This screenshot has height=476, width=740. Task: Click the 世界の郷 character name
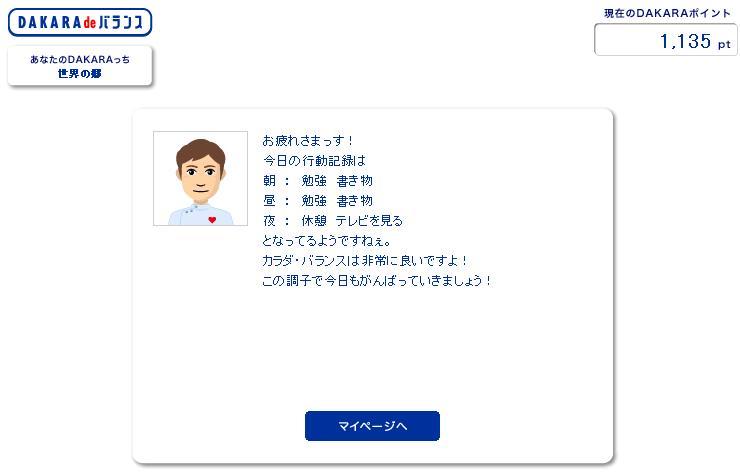click(x=79, y=74)
